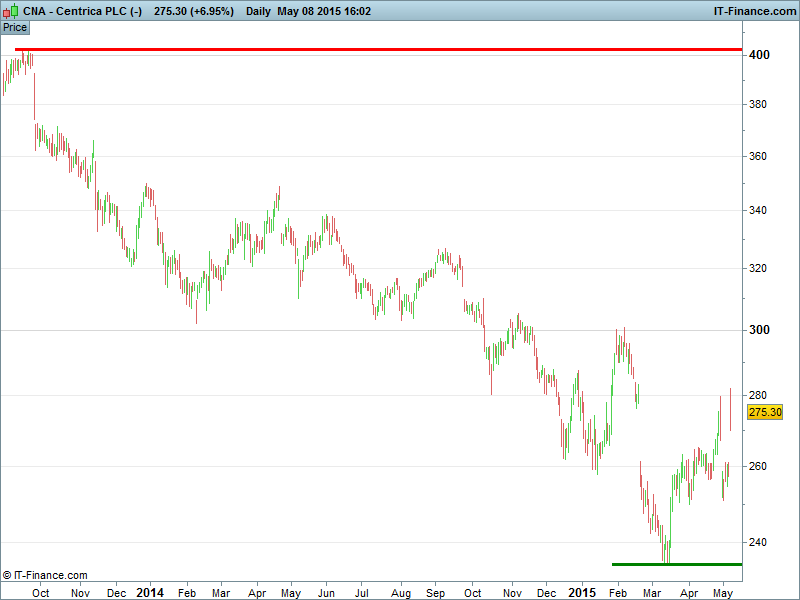This screenshot has height=600, width=800.
Task: Click the 340 level on price axis
Action: (759, 210)
